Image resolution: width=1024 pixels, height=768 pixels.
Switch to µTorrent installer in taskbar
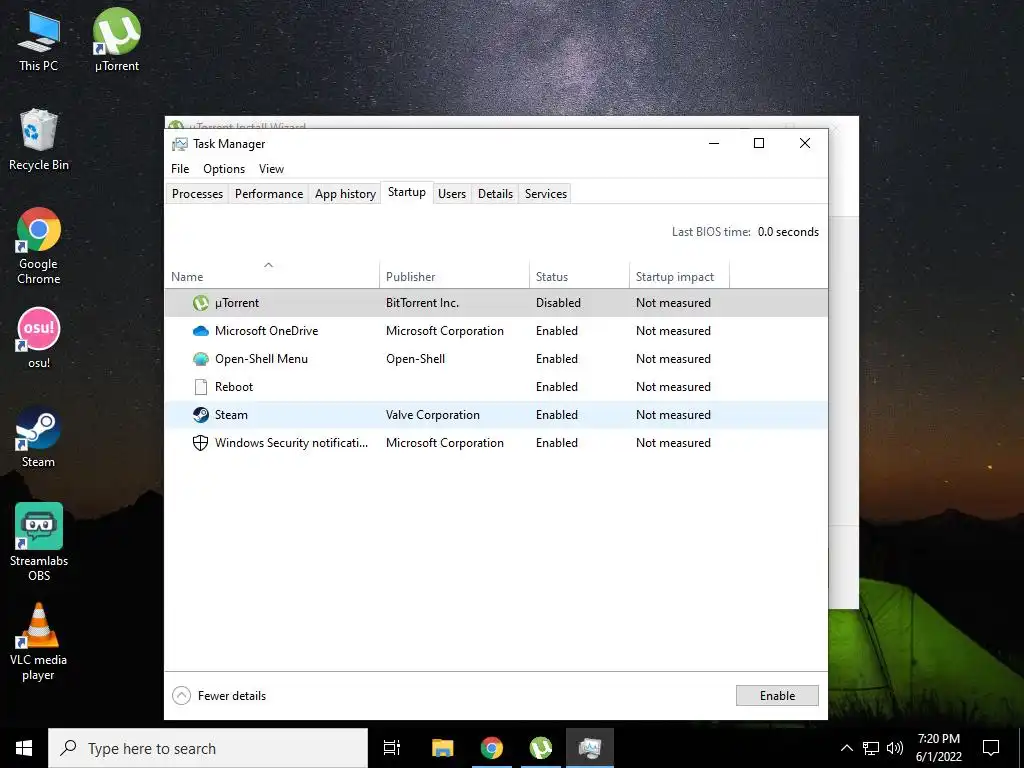click(x=541, y=748)
